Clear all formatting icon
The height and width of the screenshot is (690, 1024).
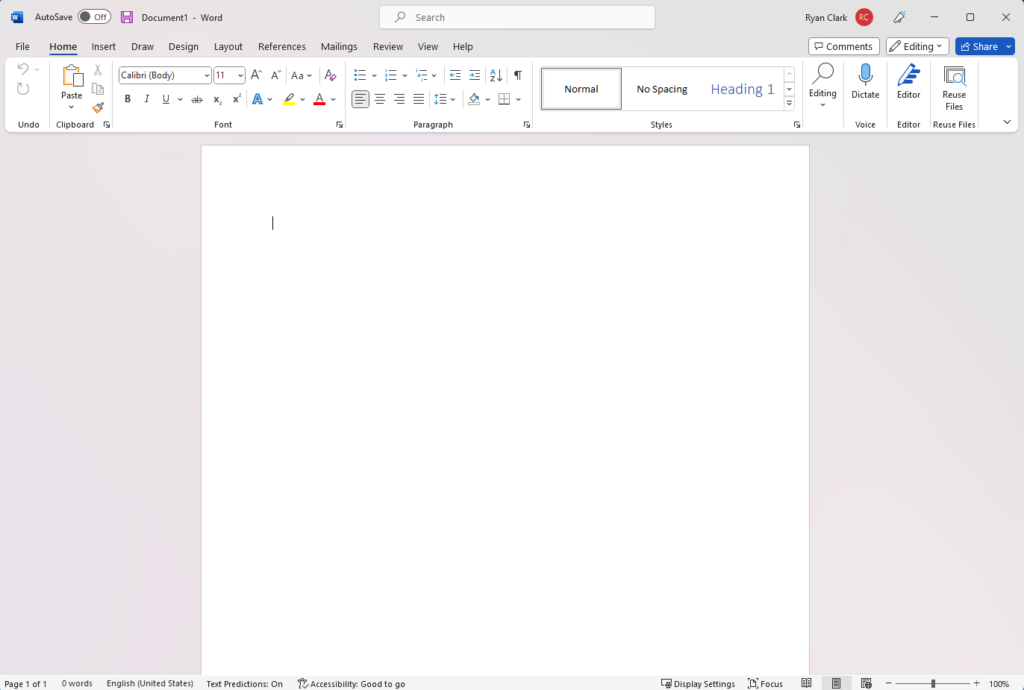(330, 75)
